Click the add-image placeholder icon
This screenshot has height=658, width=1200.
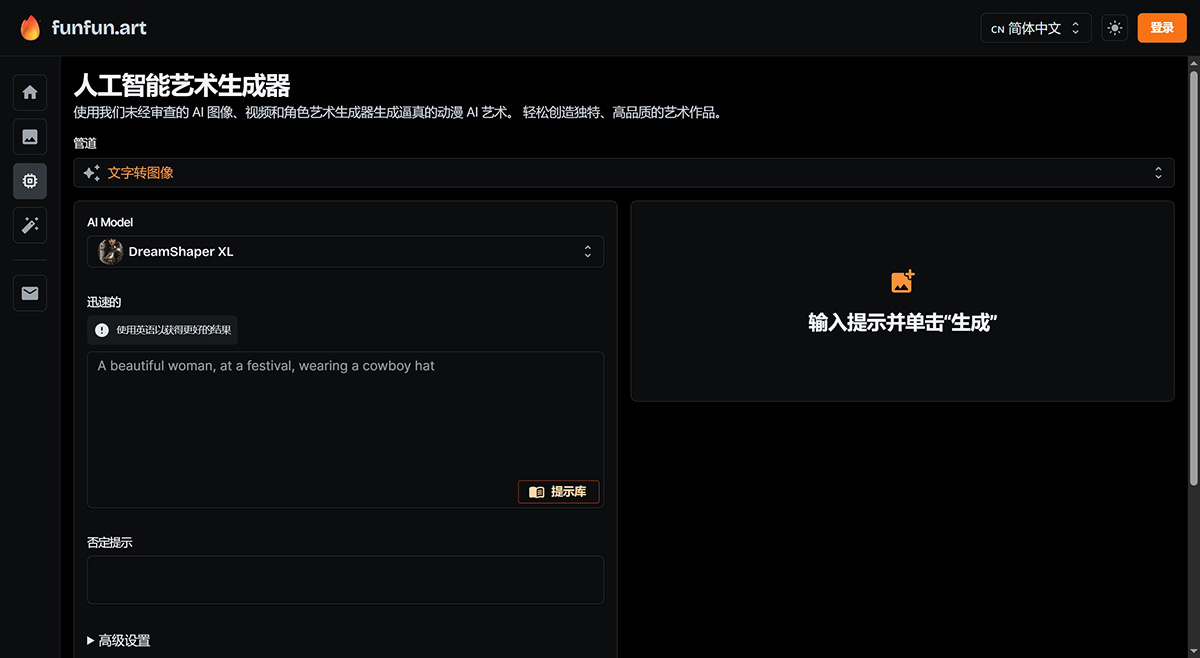[x=902, y=282]
